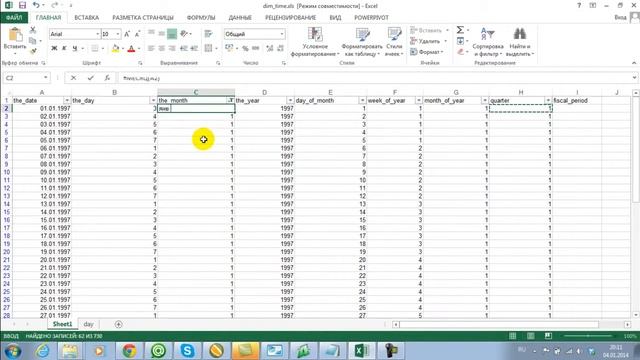
Task: Open filter dropdown for week_of_year column
Action: 418,100
